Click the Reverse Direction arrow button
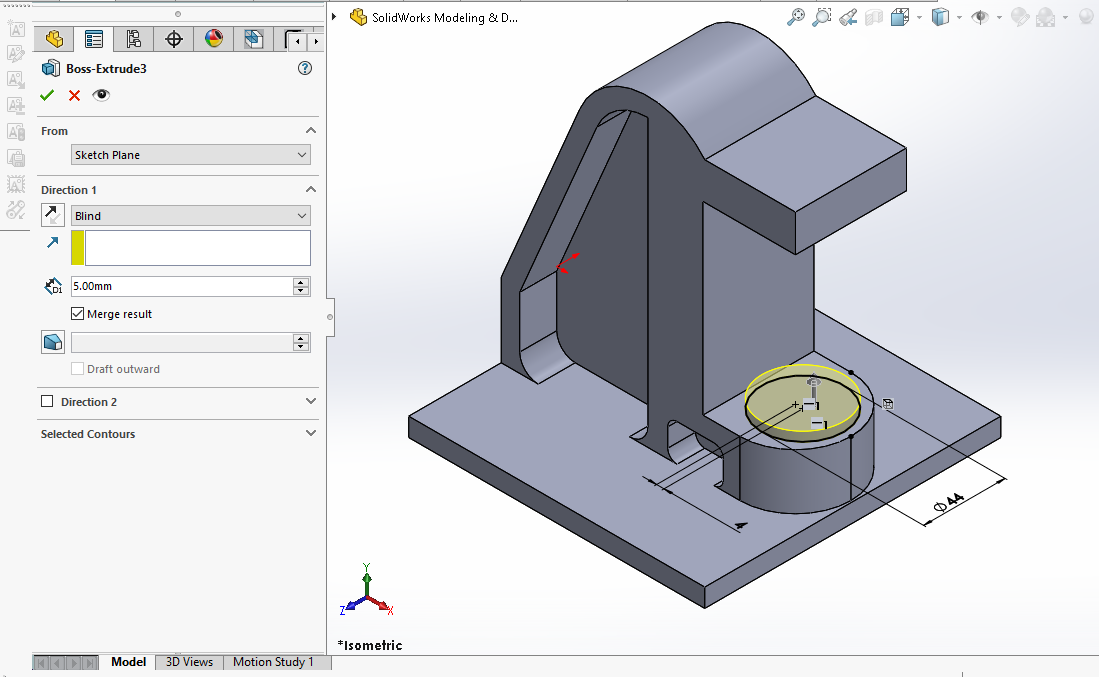1099x677 pixels. click(x=53, y=215)
